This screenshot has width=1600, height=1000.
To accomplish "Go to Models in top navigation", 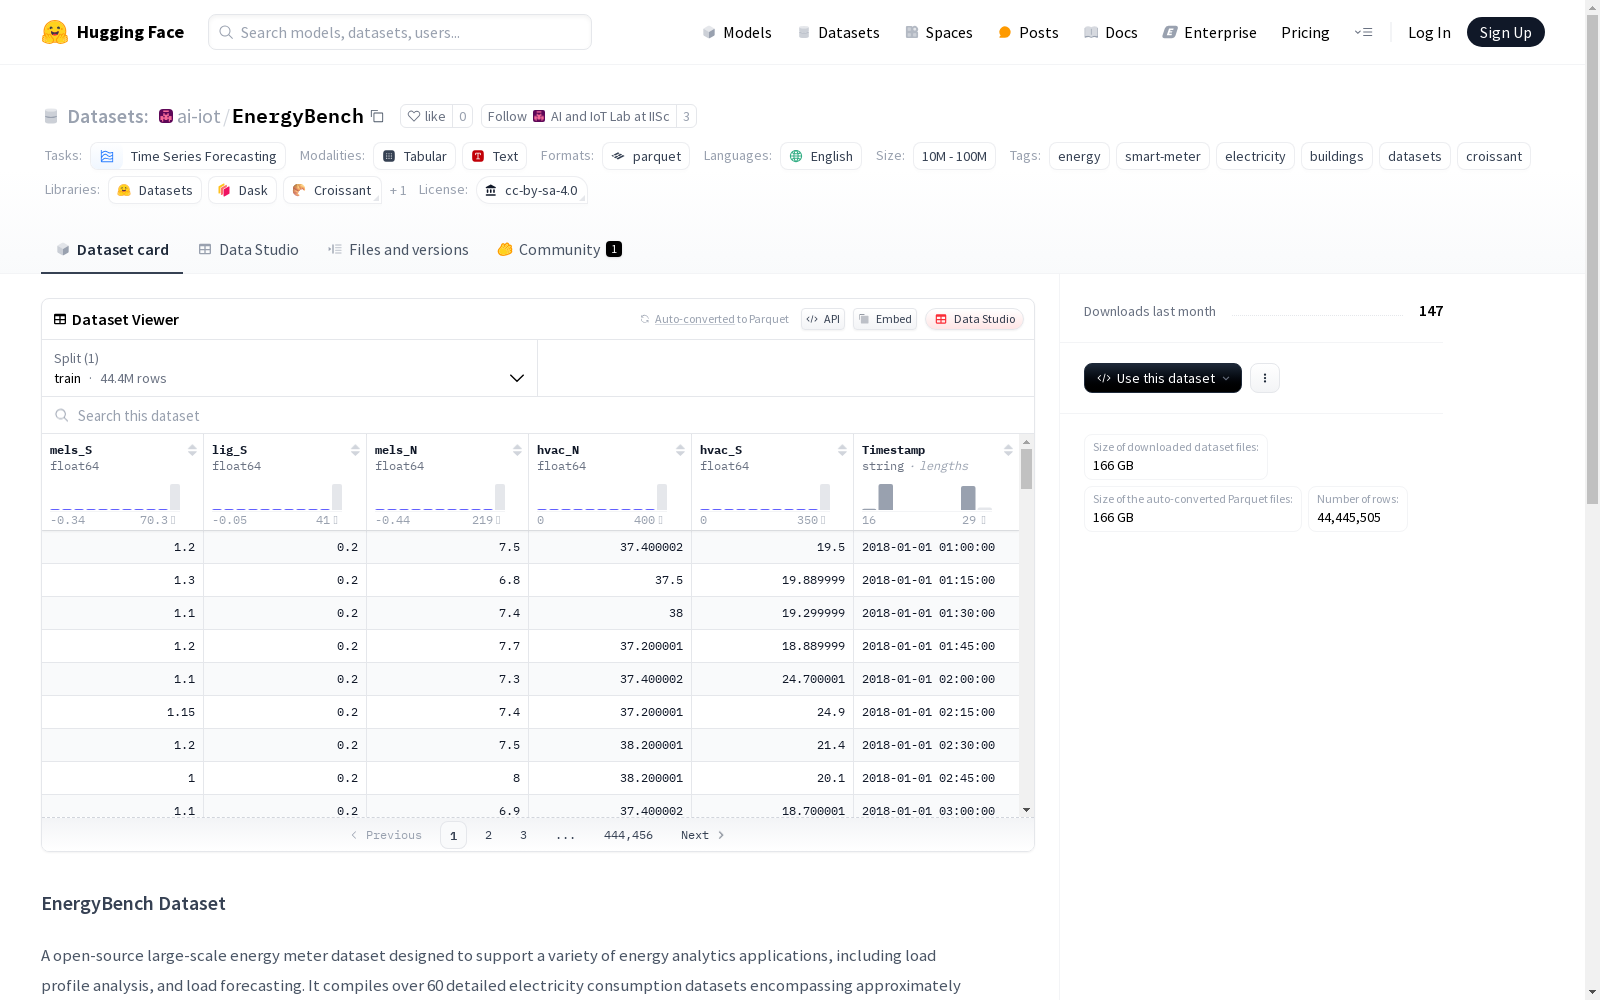I will [737, 32].
